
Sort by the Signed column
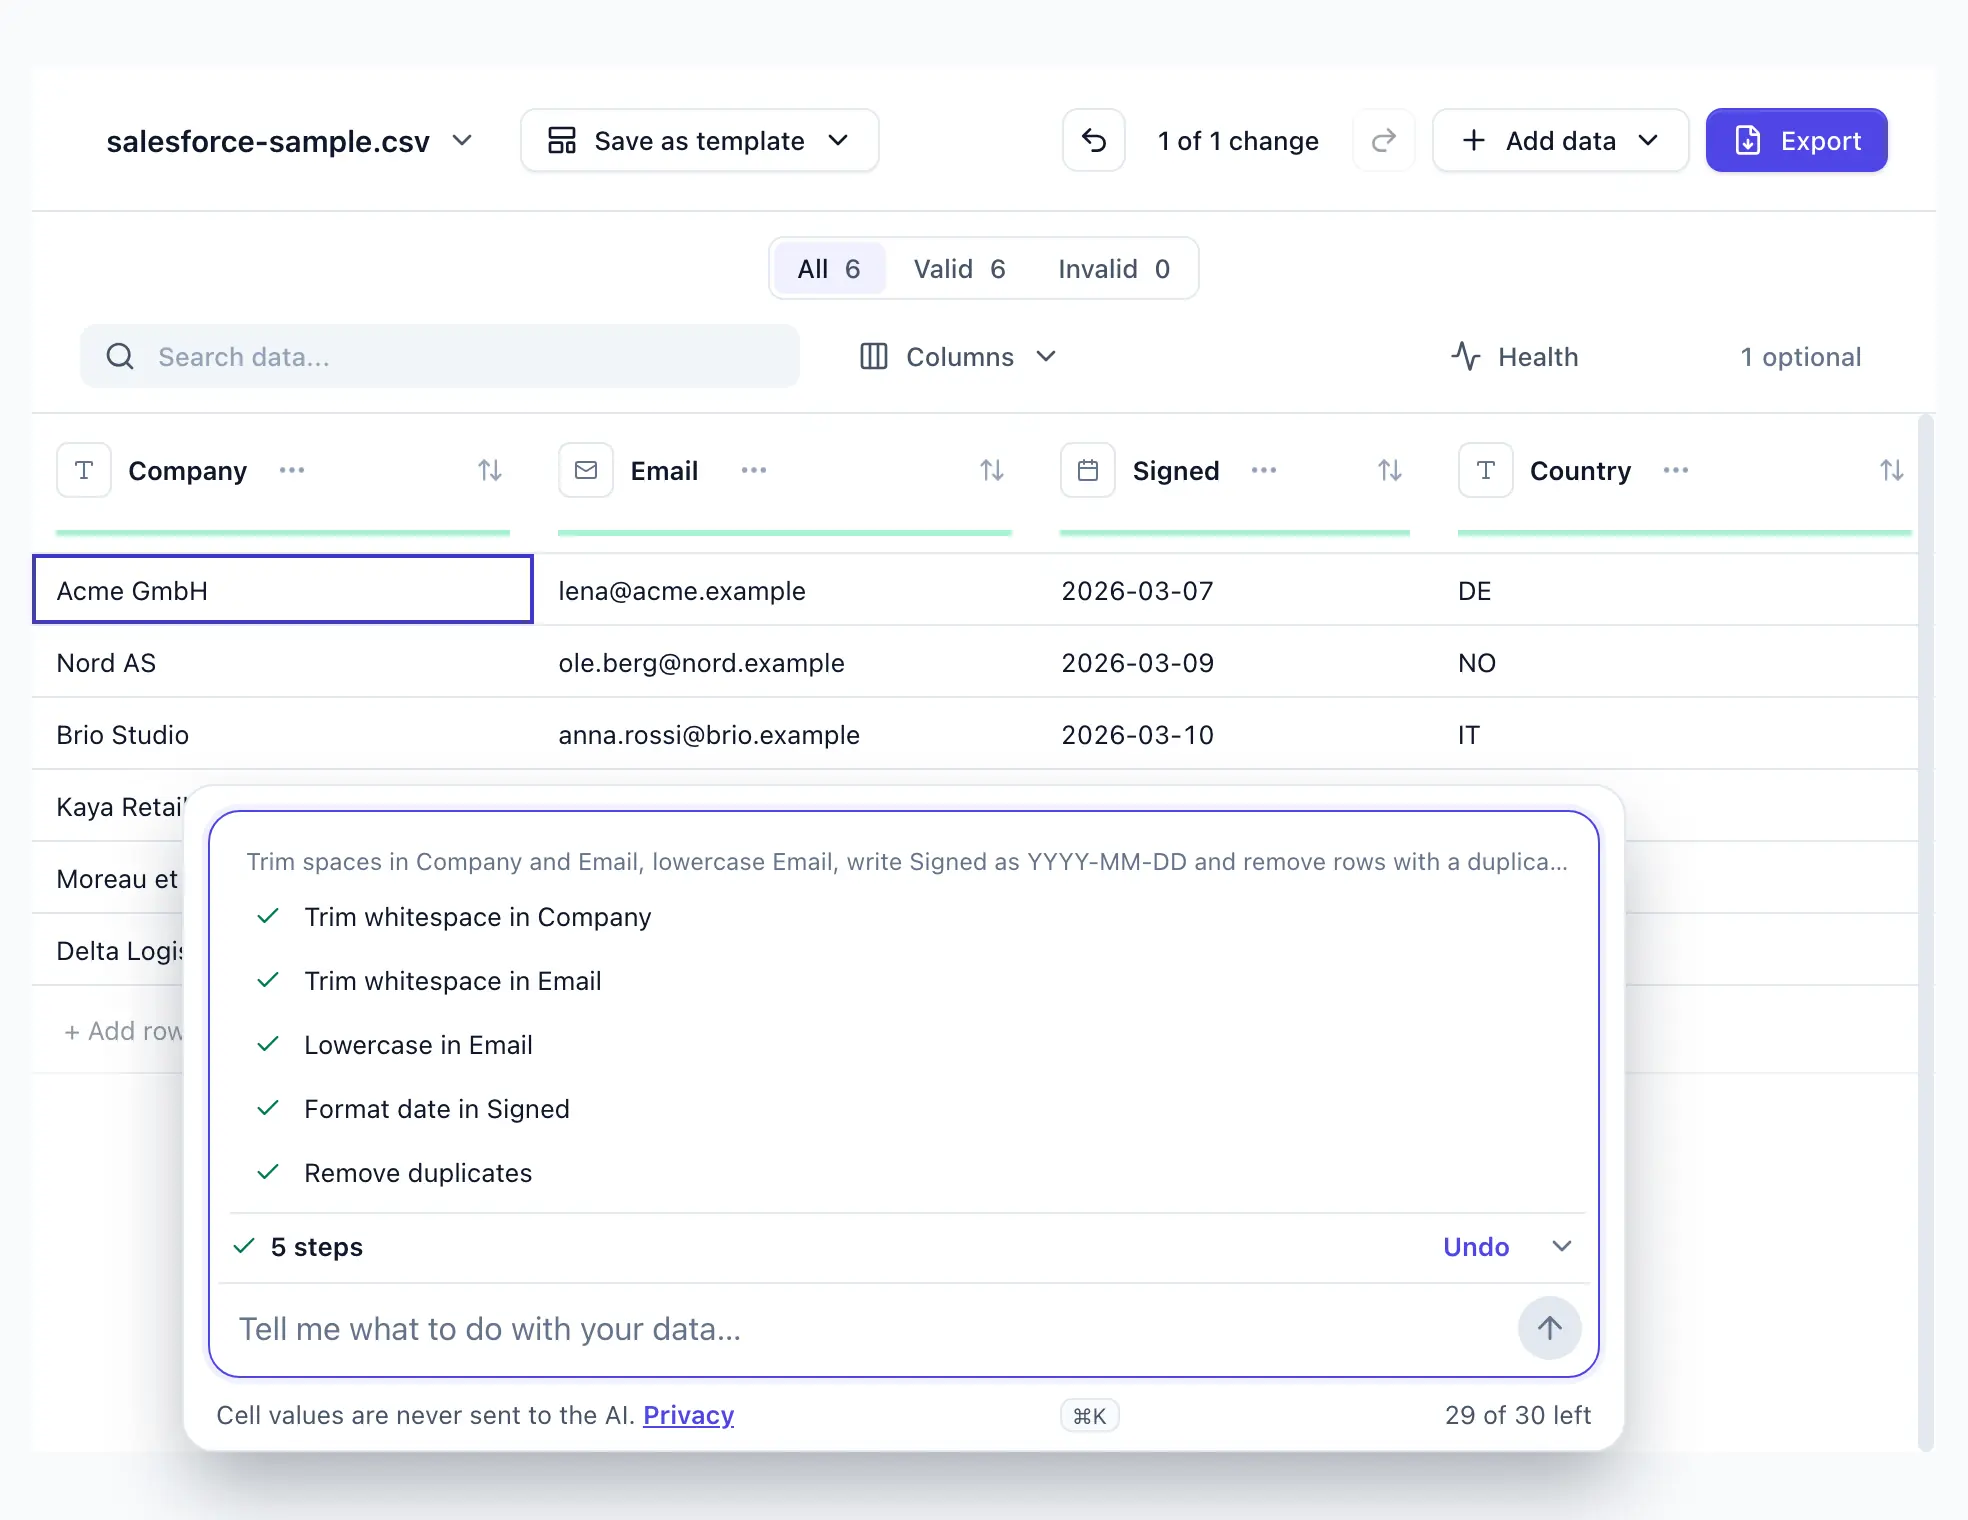coord(1390,470)
